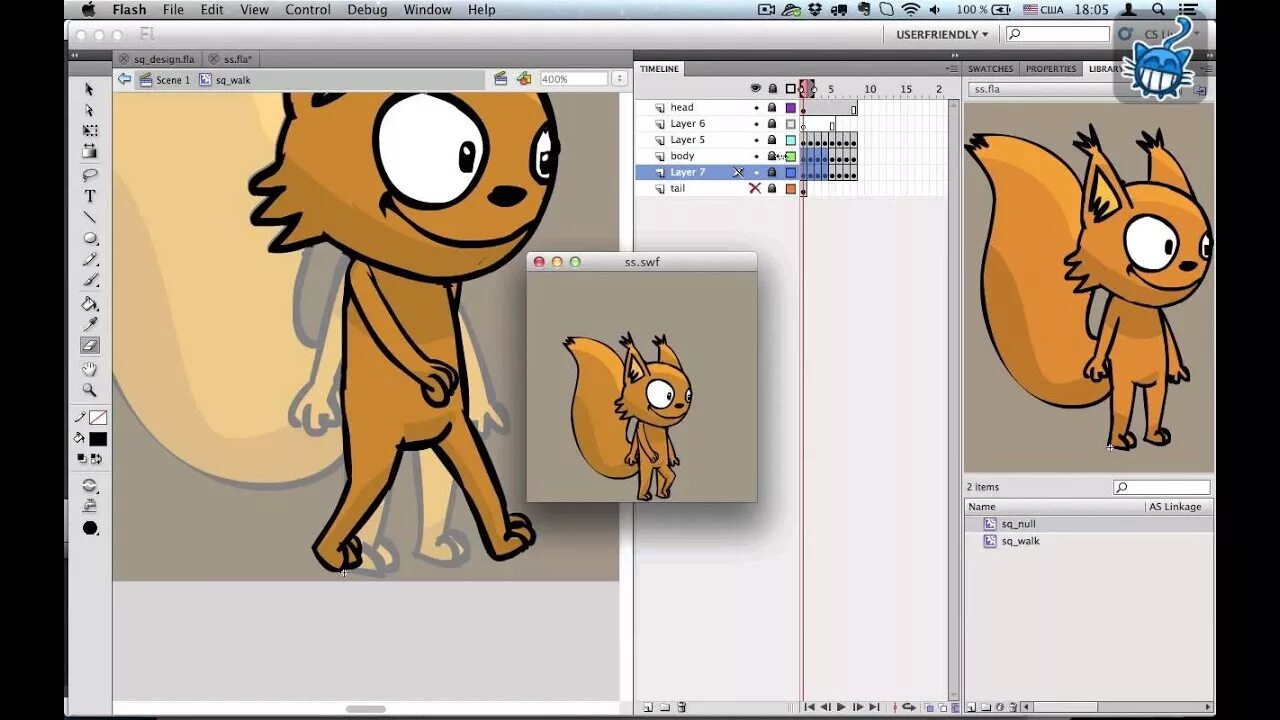1280x720 pixels.
Task: Go to first frame of timeline
Action: tap(809, 707)
